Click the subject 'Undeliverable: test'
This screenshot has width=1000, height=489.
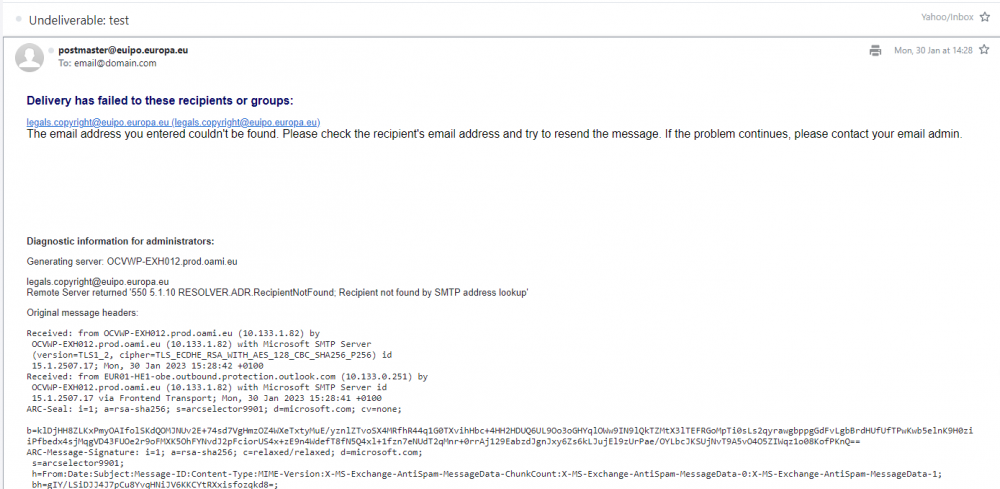(x=79, y=20)
